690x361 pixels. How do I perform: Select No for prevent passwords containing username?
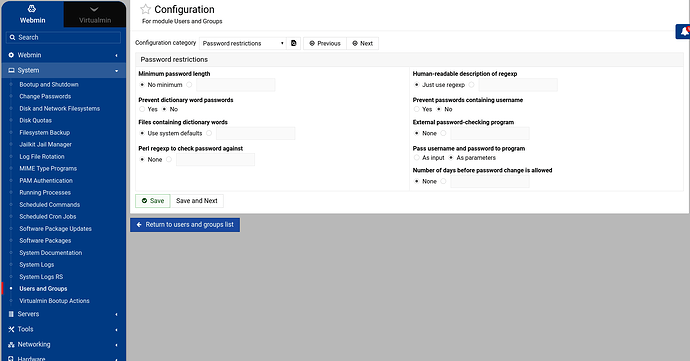(439, 109)
